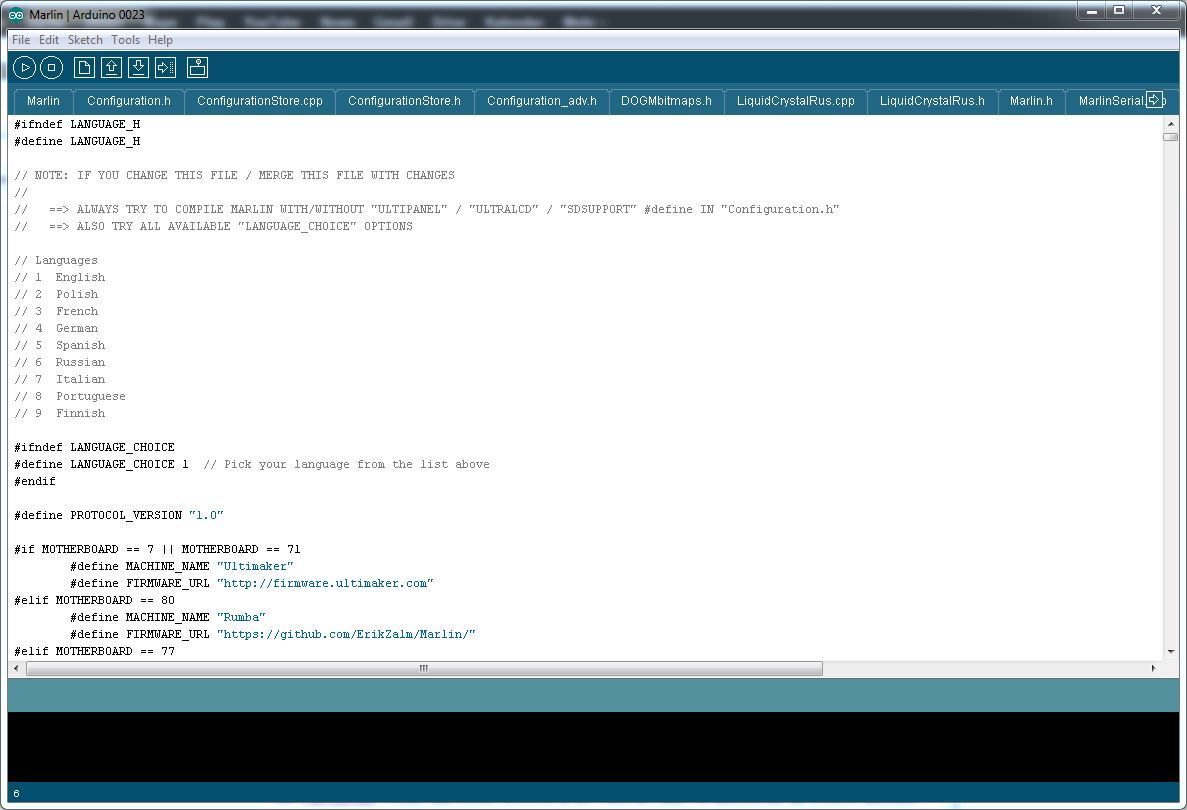
Task: Click the '#elif MOTHERBOARD == 77' line
Action: 94,651
